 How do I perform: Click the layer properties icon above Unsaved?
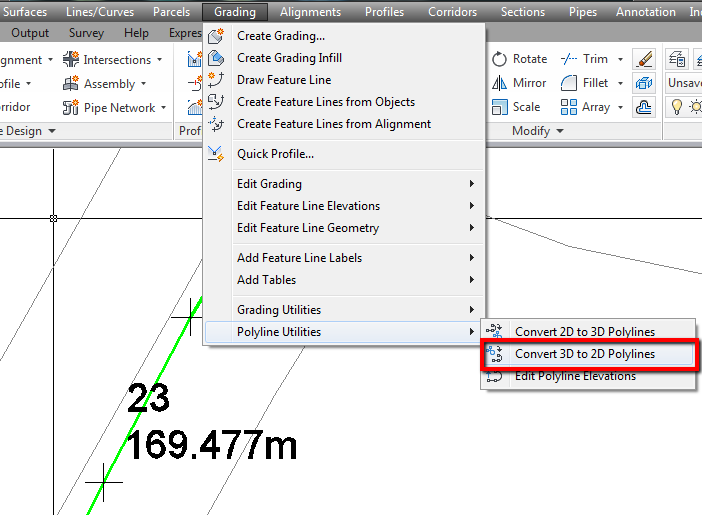(677, 59)
